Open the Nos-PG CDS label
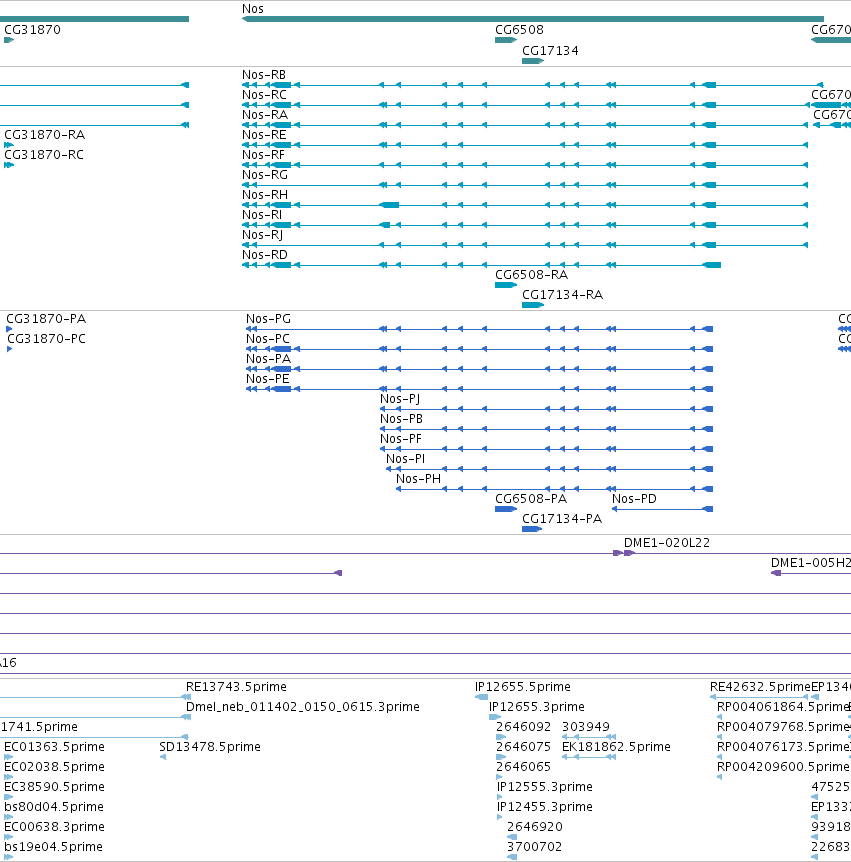This screenshot has width=851, height=862. click(268, 319)
